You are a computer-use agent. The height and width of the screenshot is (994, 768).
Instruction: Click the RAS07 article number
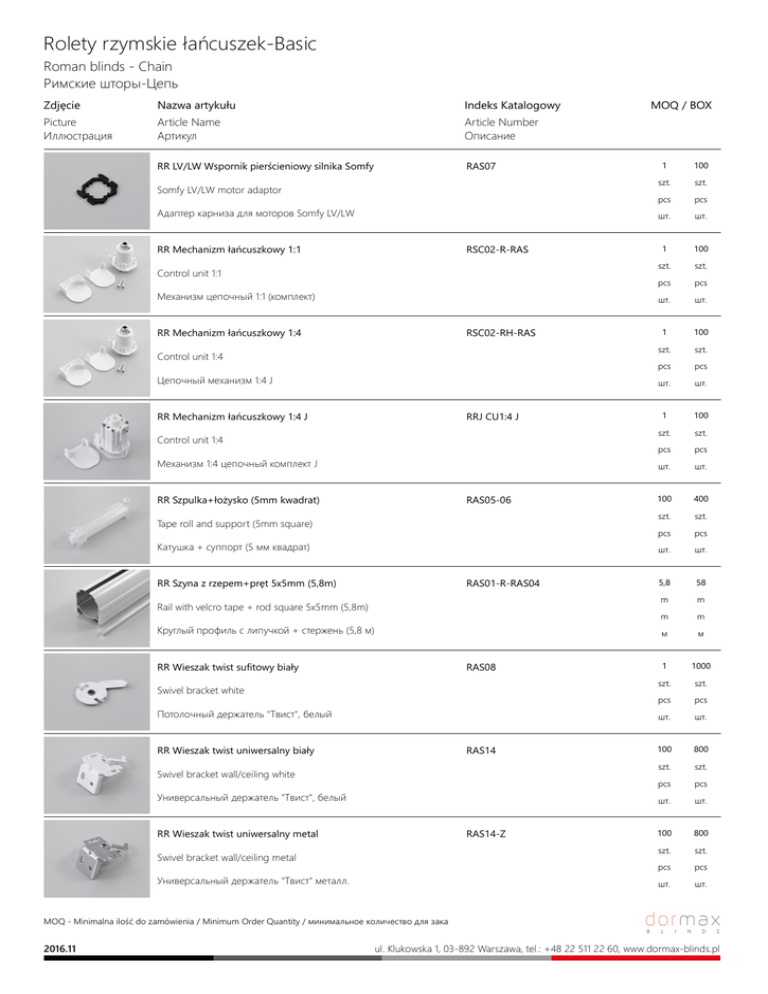(x=482, y=164)
